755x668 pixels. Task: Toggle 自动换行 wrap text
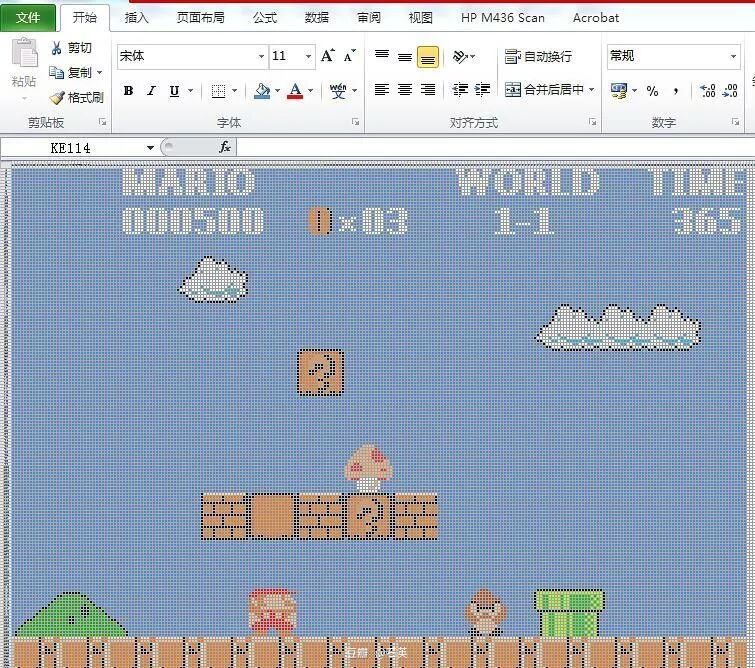pos(538,56)
